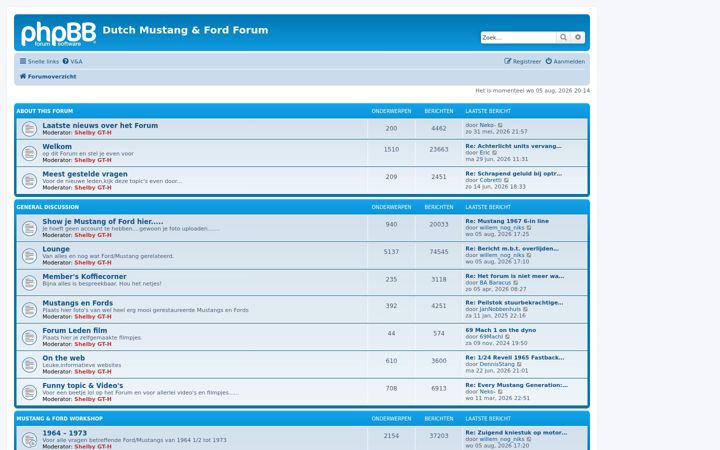Screen dimensions: 720x450
Task: View latest post icon after DennisStang
Action: [520, 364]
